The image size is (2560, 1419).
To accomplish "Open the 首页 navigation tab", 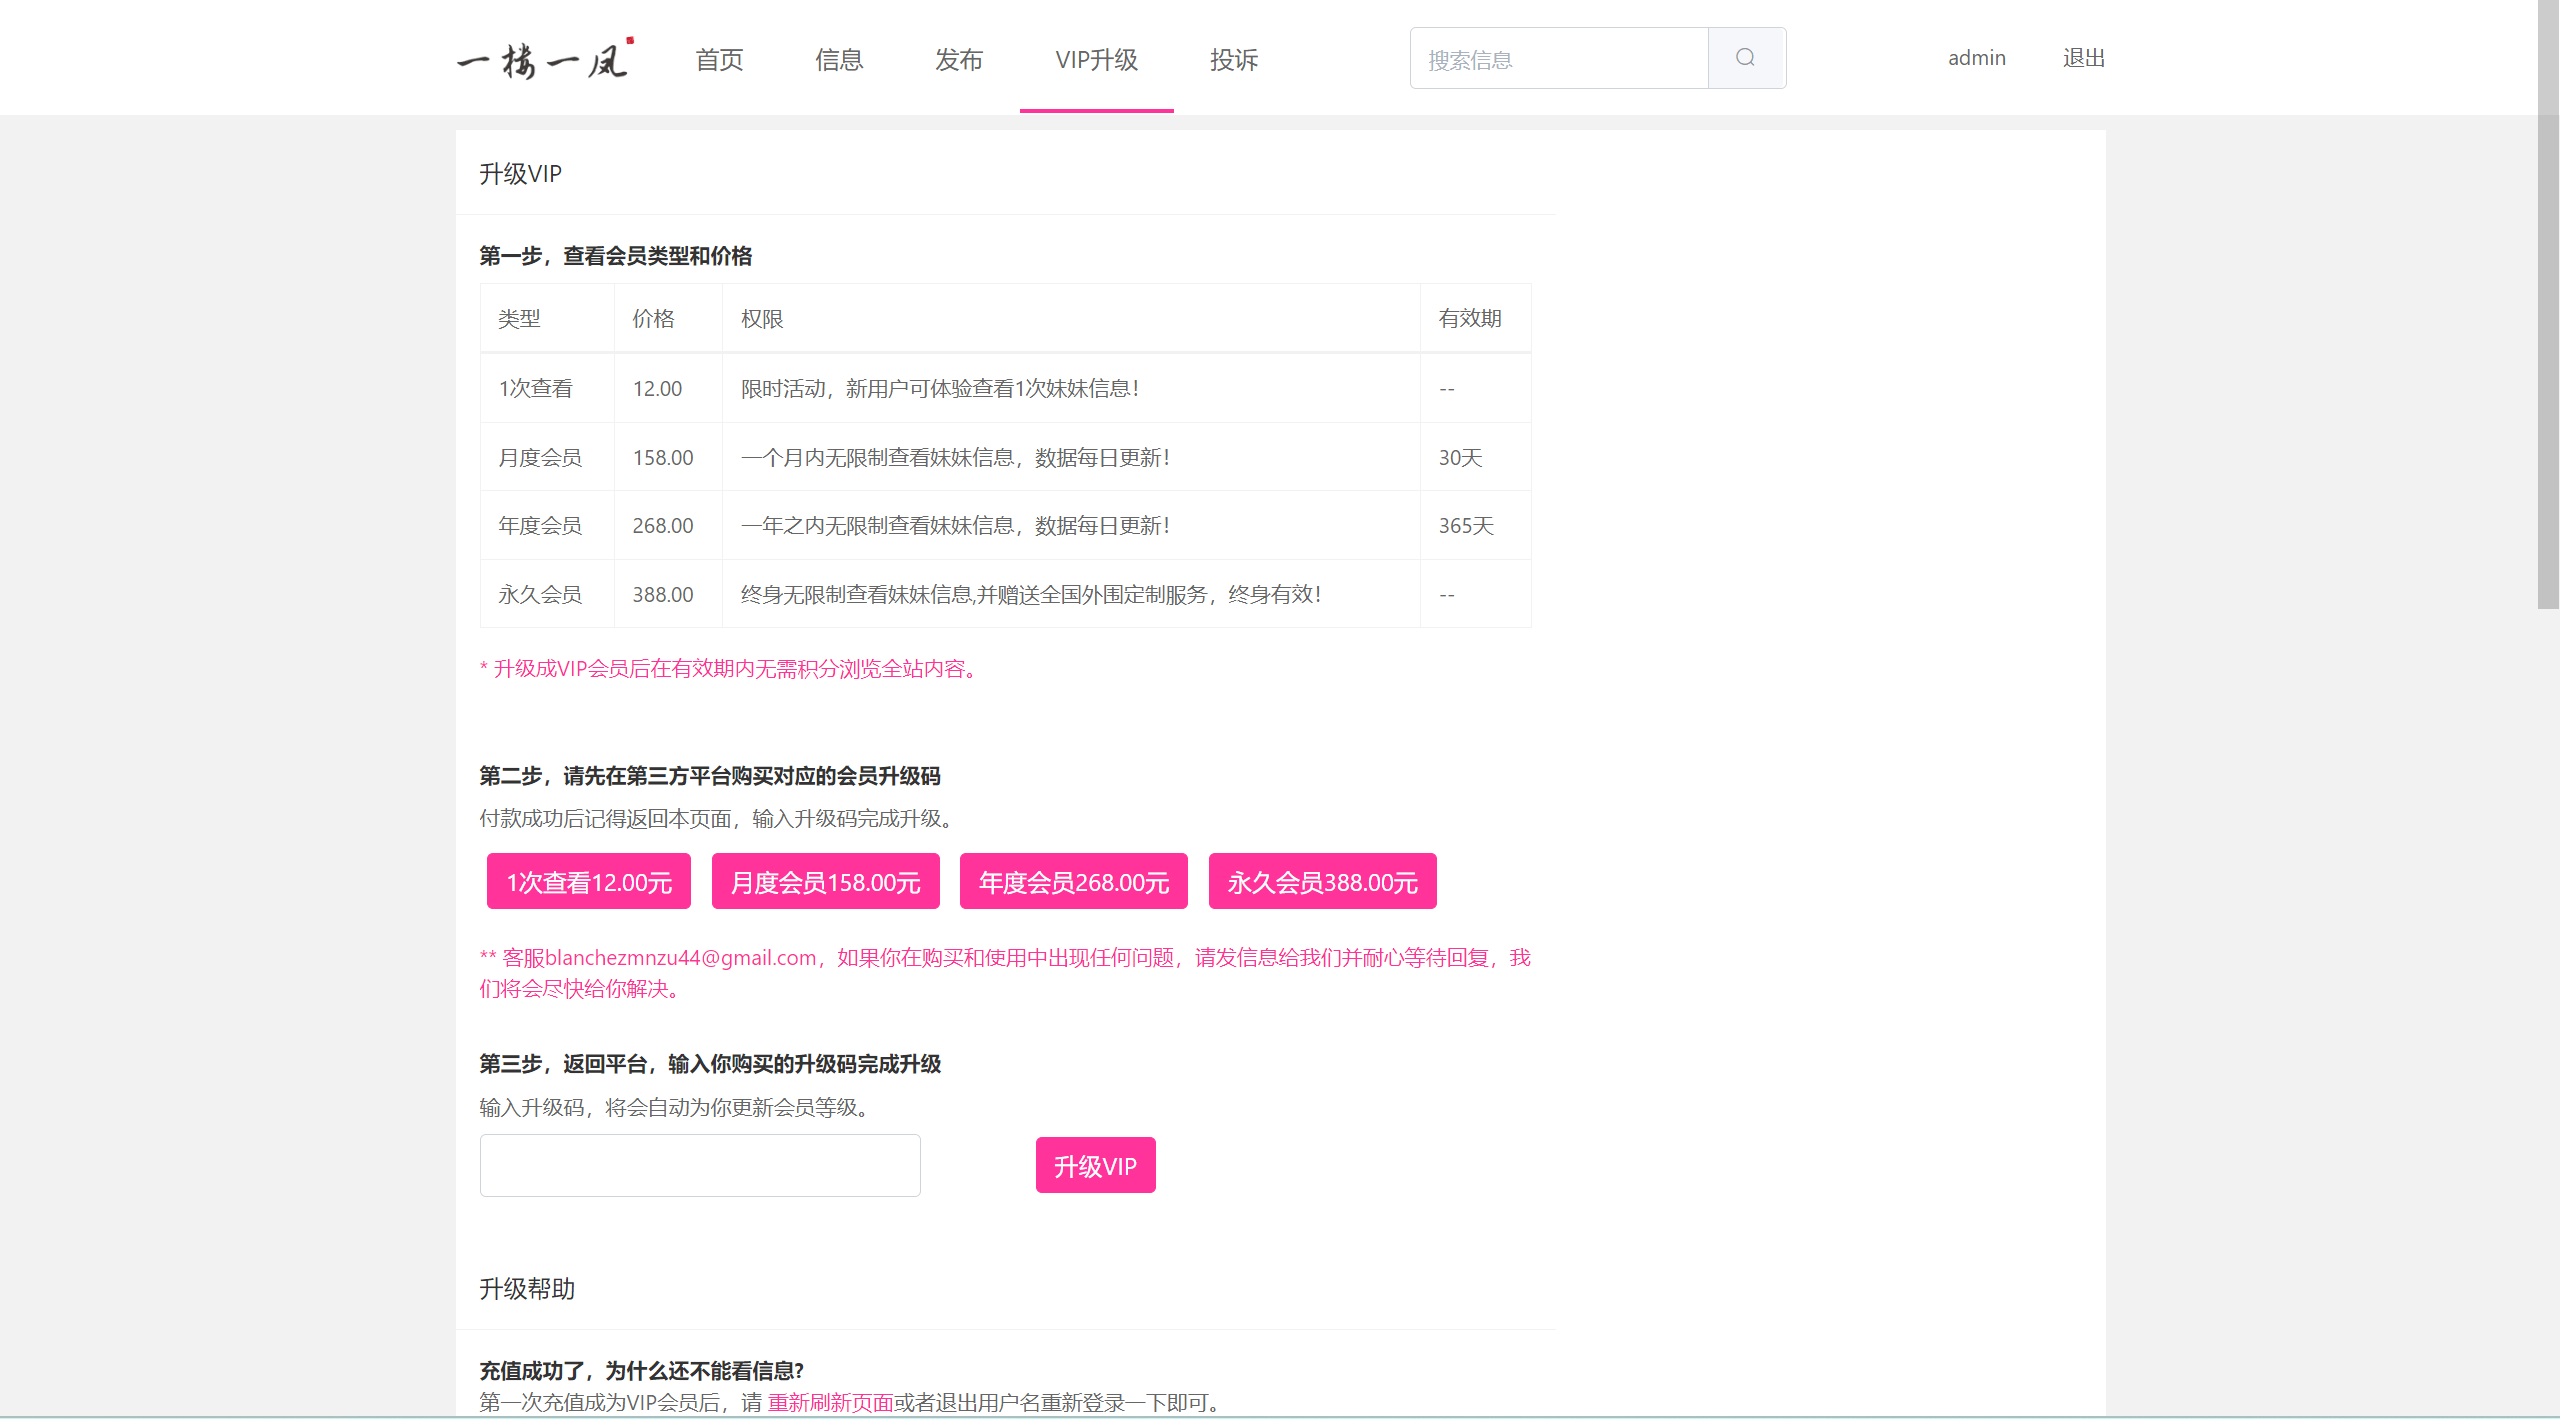I will tap(720, 59).
